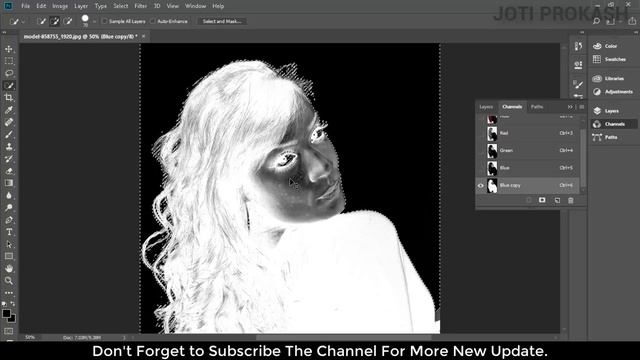Click Add to Selection mode icon
Viewport: 640px width, 360px height.
(54, 21)
